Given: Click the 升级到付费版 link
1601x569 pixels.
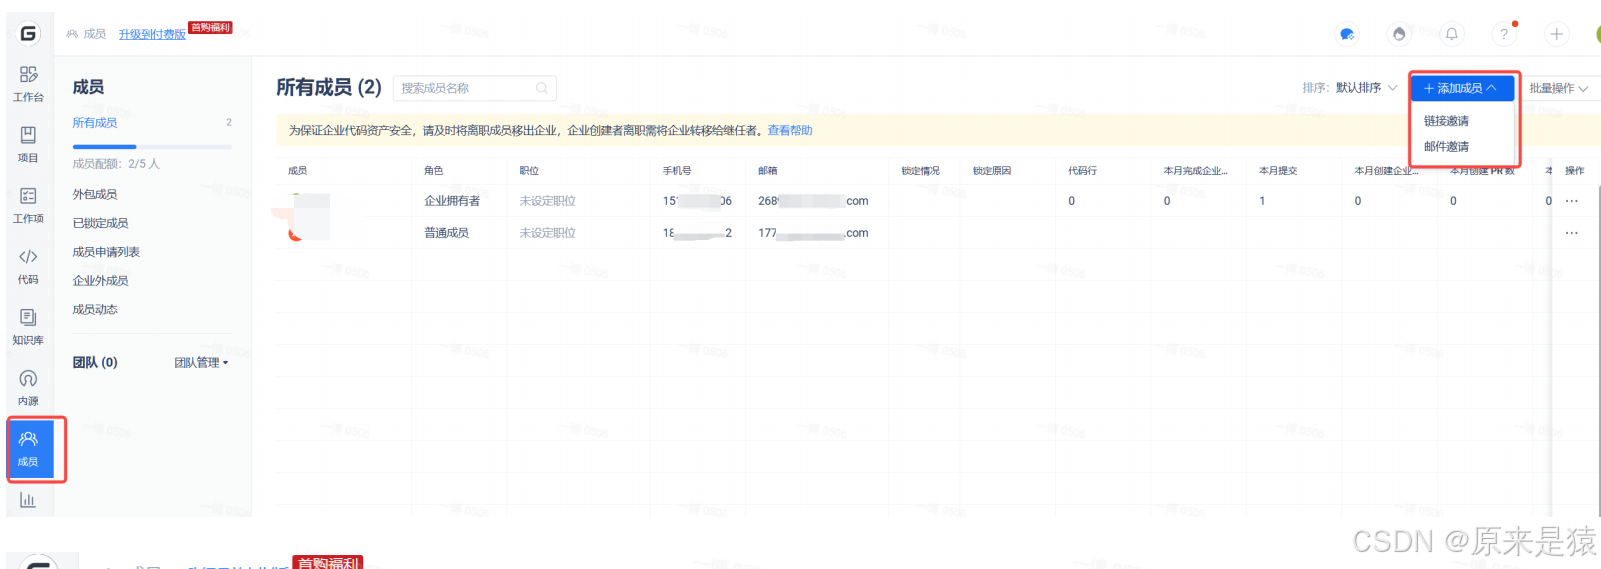Looking at the screenshot, I should pos(152,34).
